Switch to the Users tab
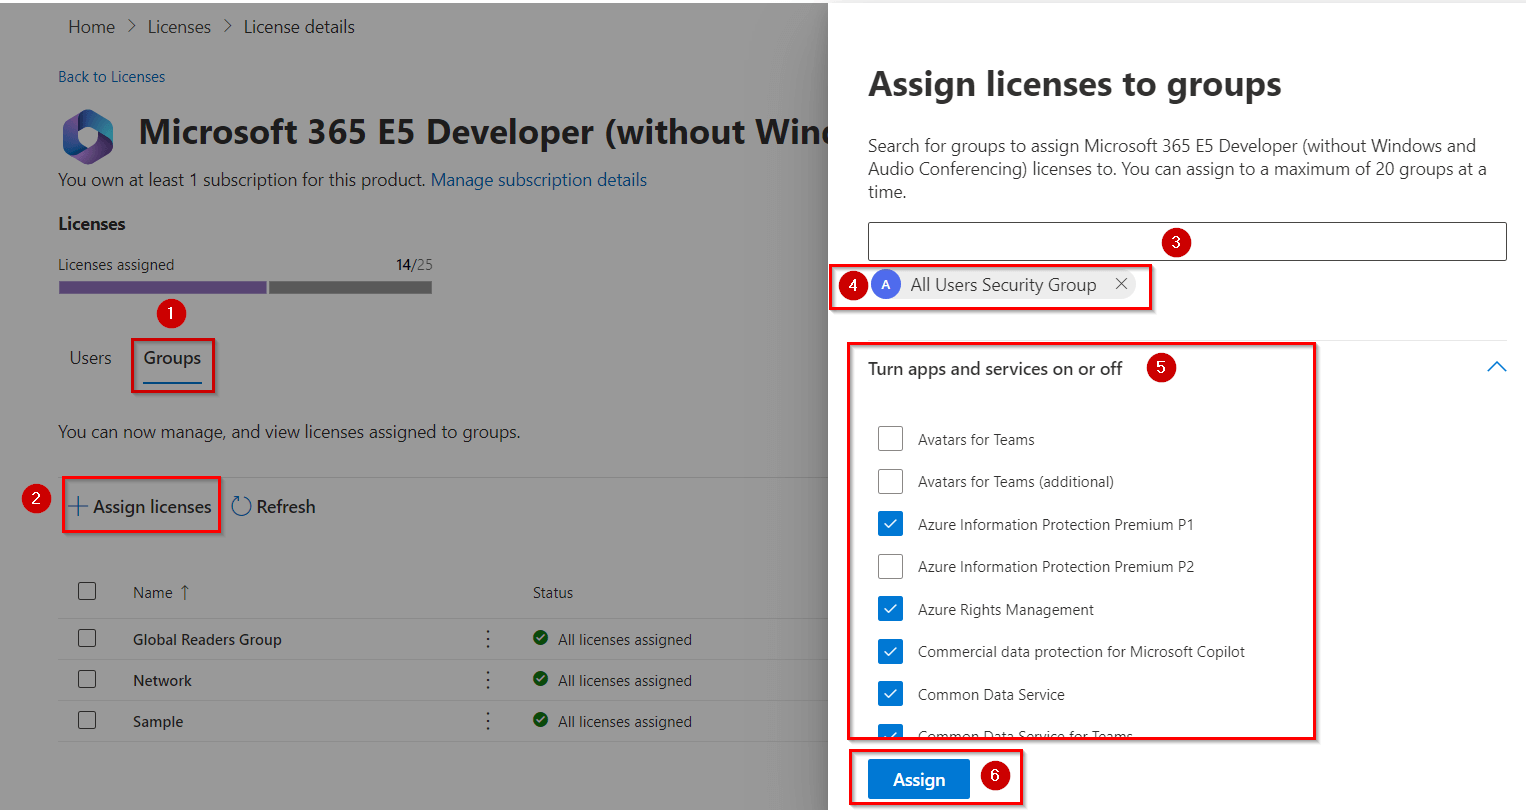Image resolution: width=1526 pixels, height=810 pixels. (90, 358)
